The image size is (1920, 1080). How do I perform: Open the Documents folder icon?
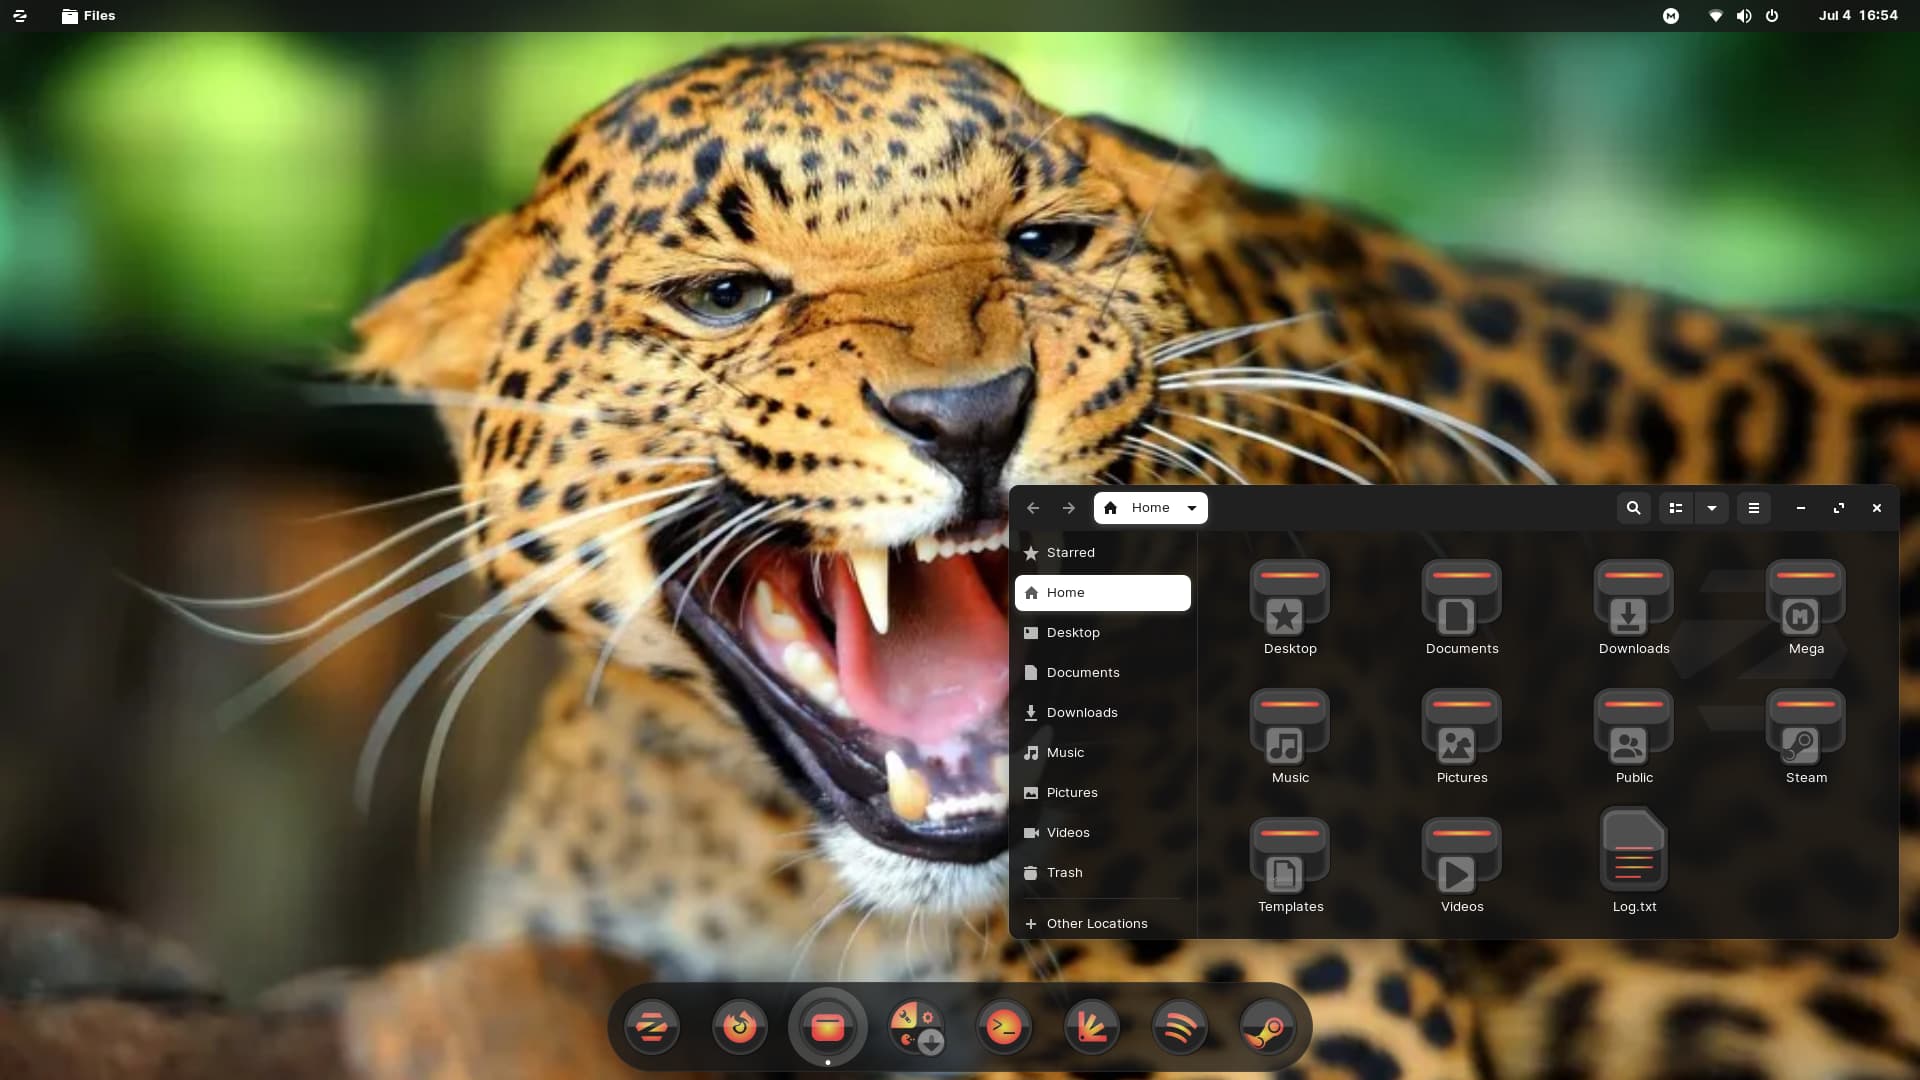[x=1462, y=598]
